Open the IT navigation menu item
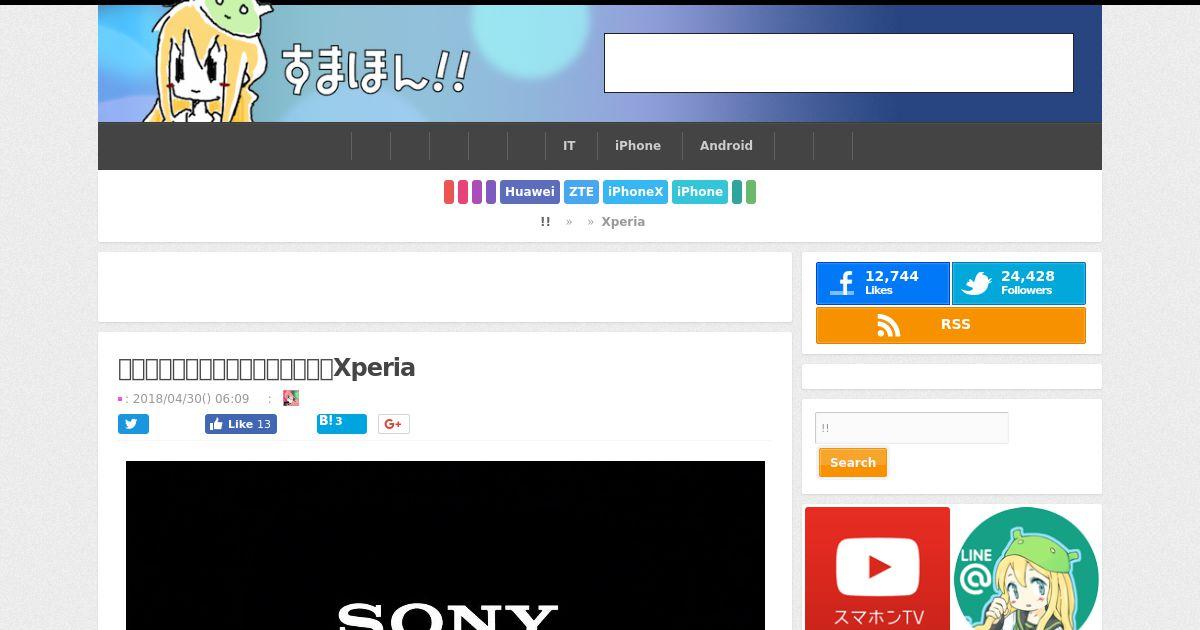 tap(569, 146)
